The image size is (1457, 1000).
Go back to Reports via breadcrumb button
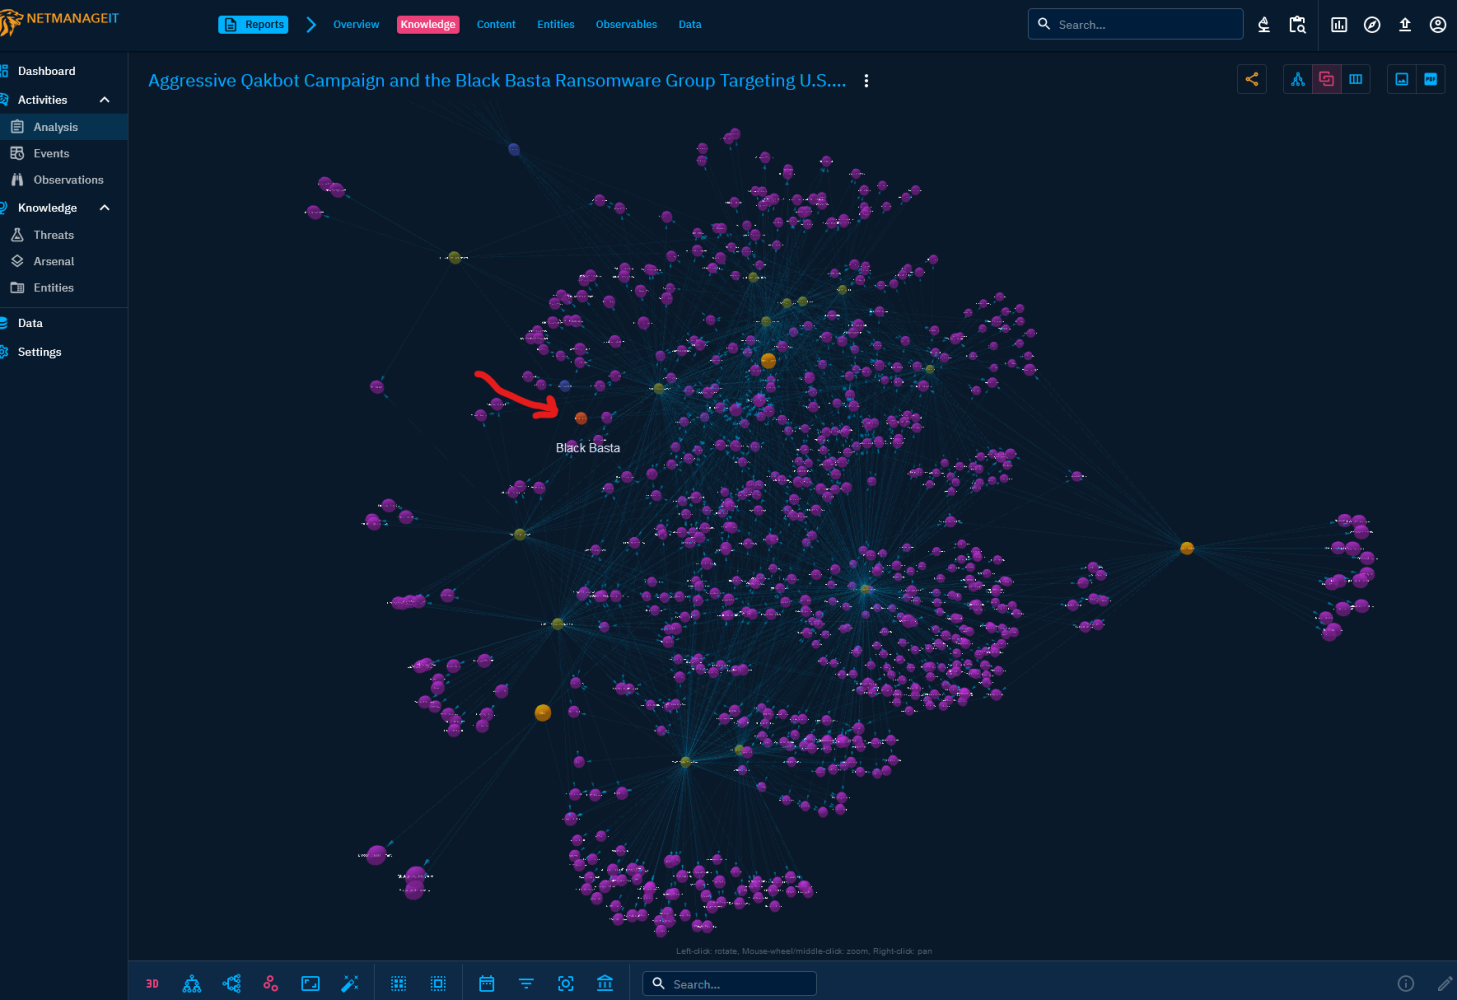point(254,25)
